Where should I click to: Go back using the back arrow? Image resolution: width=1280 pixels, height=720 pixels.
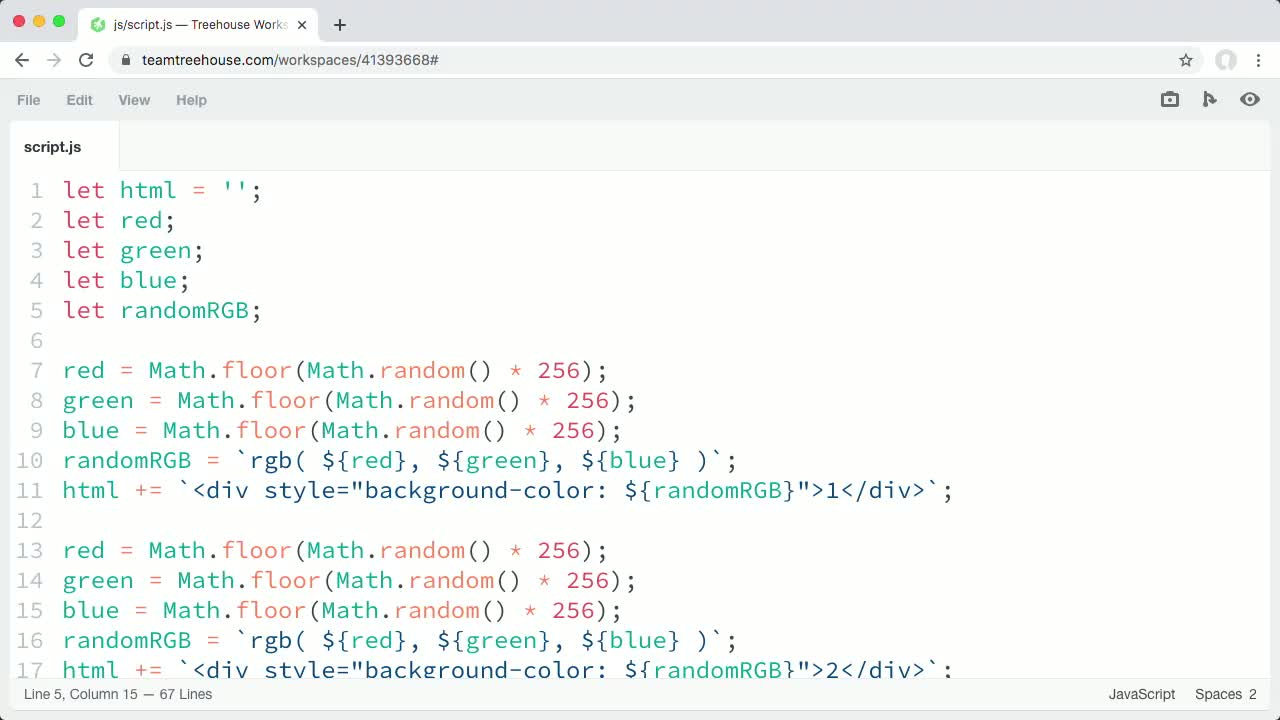pos(22,60)
